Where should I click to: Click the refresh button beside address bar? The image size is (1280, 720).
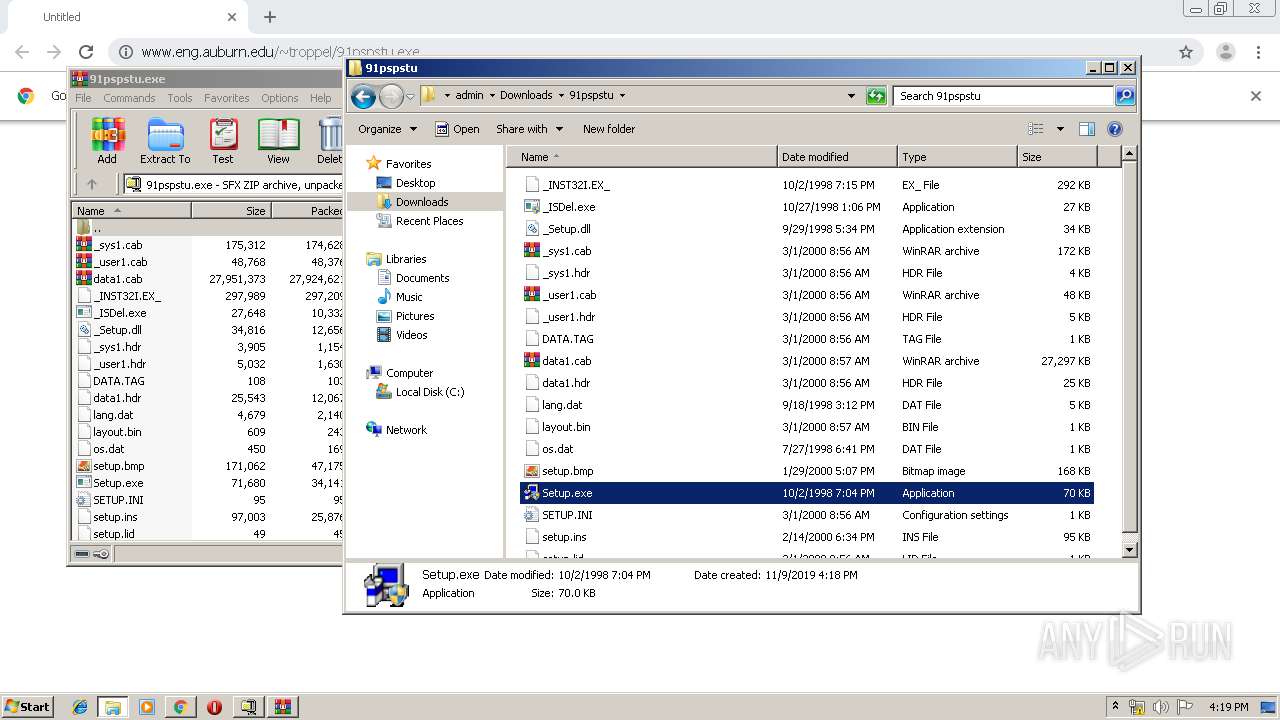pos(876,96)
